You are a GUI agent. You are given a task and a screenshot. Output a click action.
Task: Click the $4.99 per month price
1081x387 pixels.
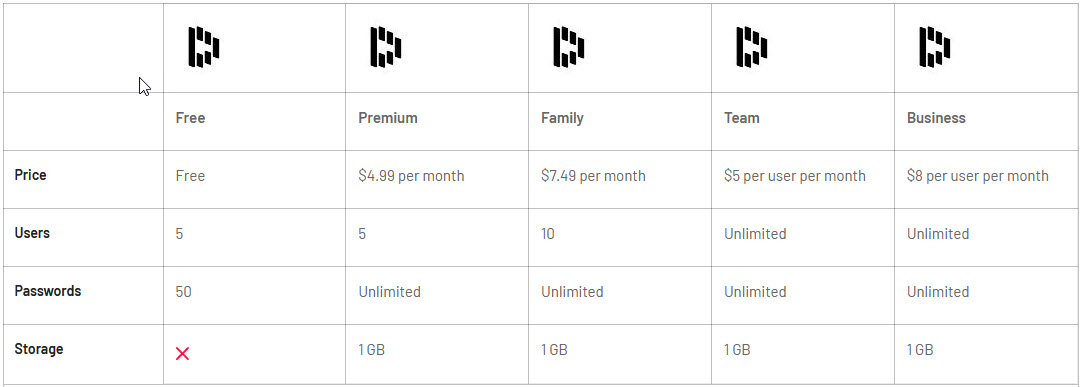pos(412,176)
